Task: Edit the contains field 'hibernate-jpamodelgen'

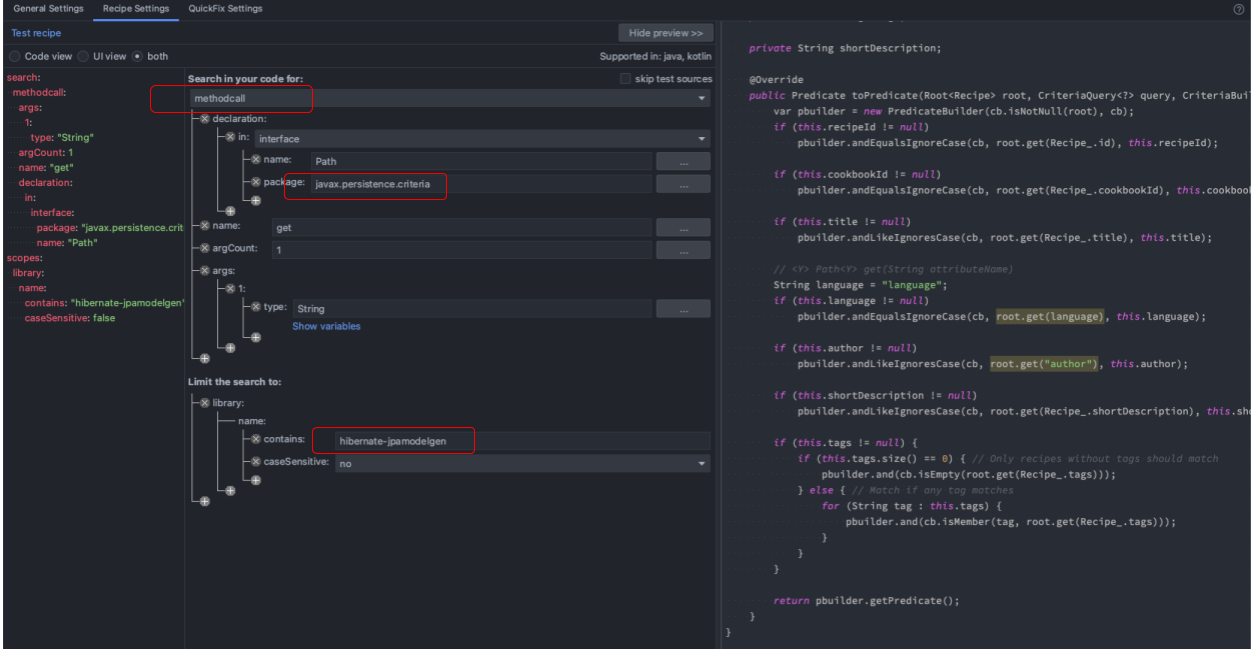Action: [x=522, y=441]
